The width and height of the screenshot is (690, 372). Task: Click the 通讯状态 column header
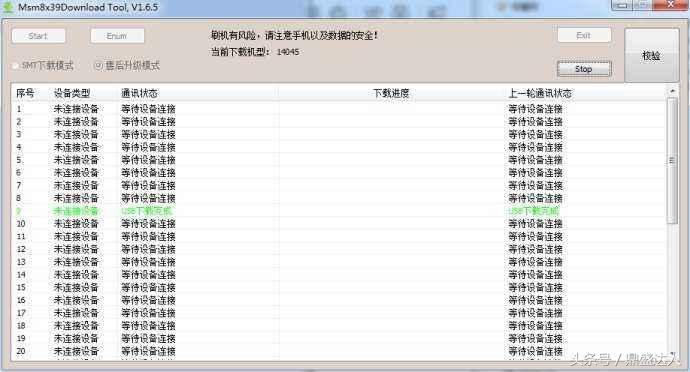pyautogui.click(x=139, y=93)
